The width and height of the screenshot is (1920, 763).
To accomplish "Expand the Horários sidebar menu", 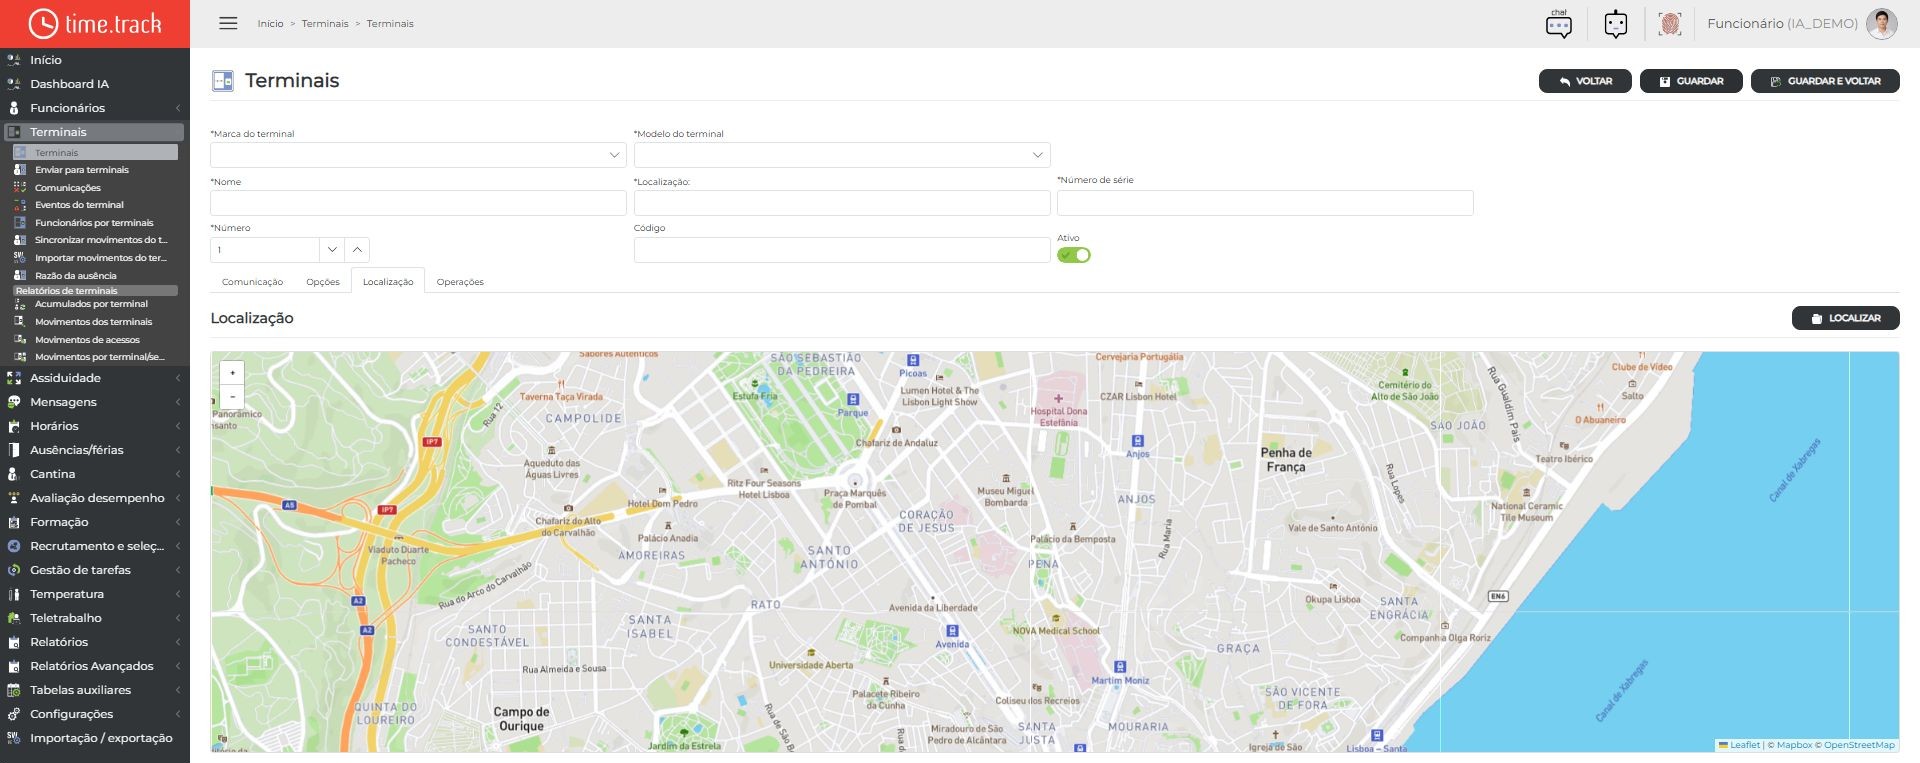I will 95,426.
